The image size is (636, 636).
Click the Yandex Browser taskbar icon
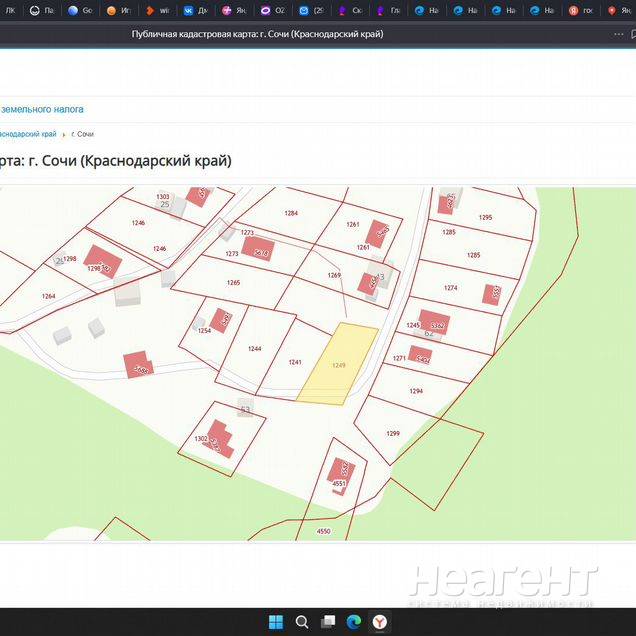380,622
